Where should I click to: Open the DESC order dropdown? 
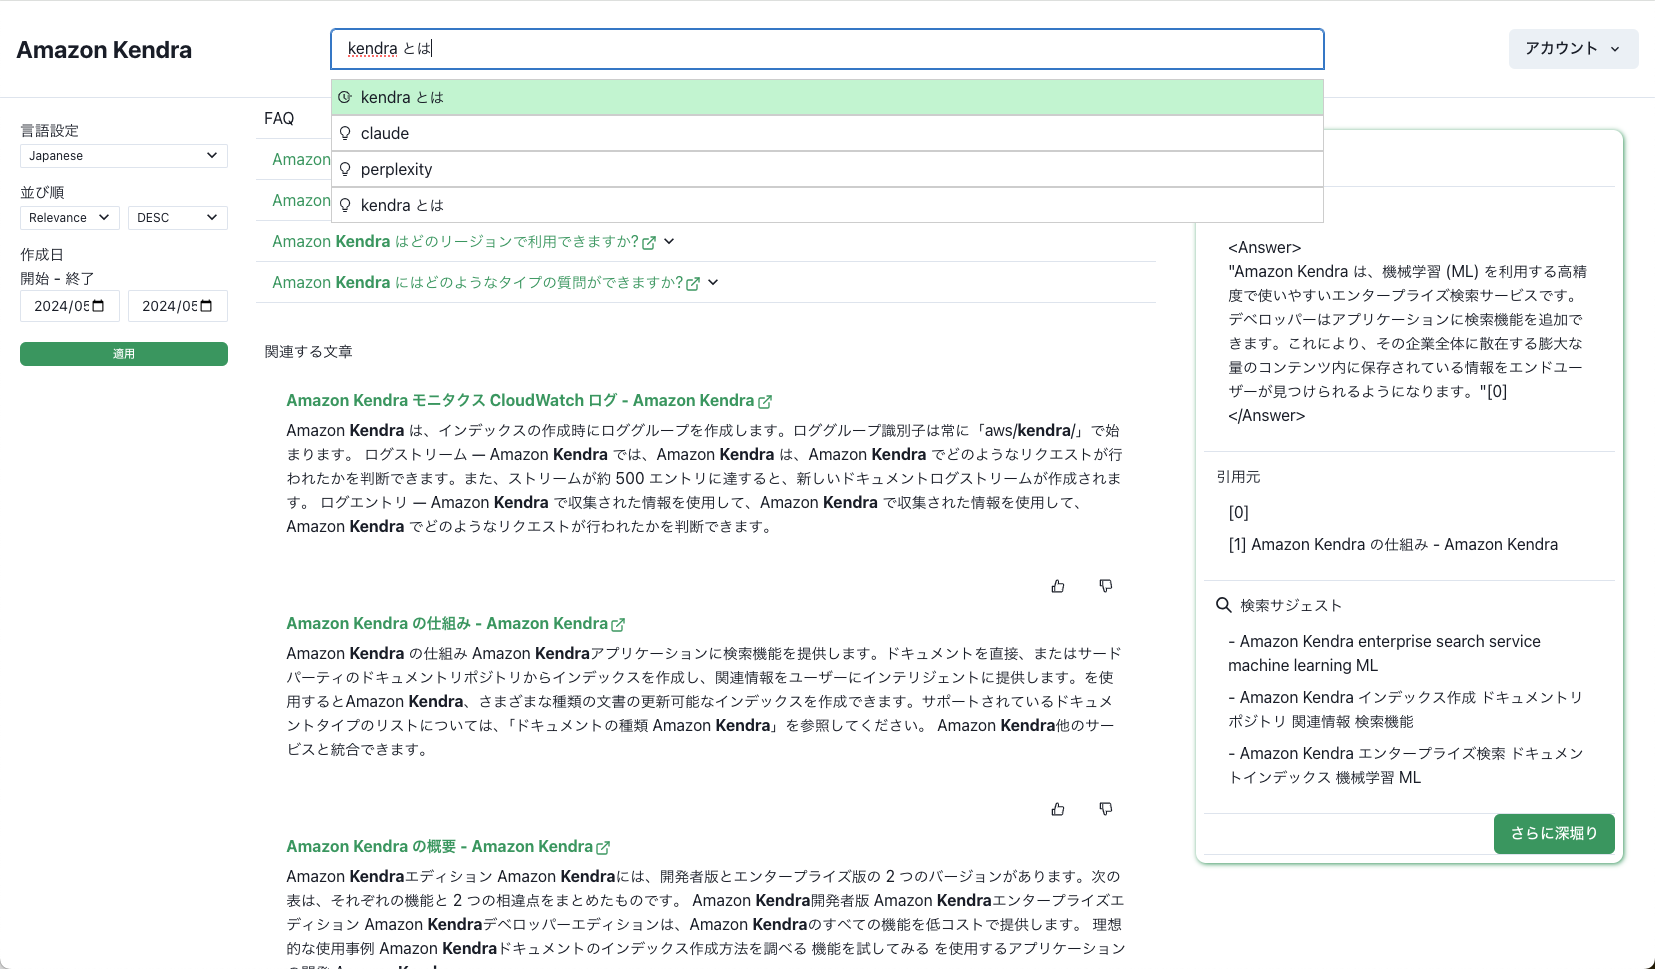coord(178,218)
